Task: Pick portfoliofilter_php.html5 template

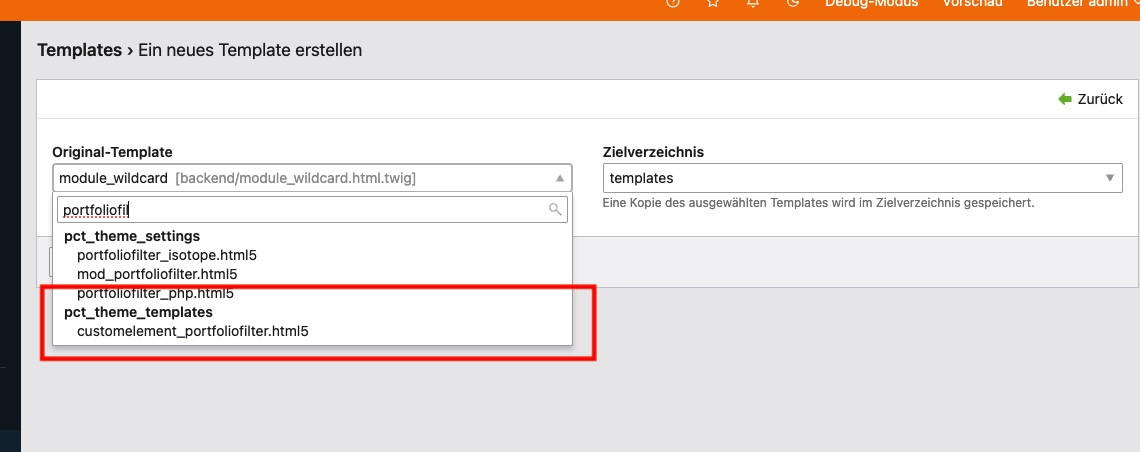Action: click(155, 294)
